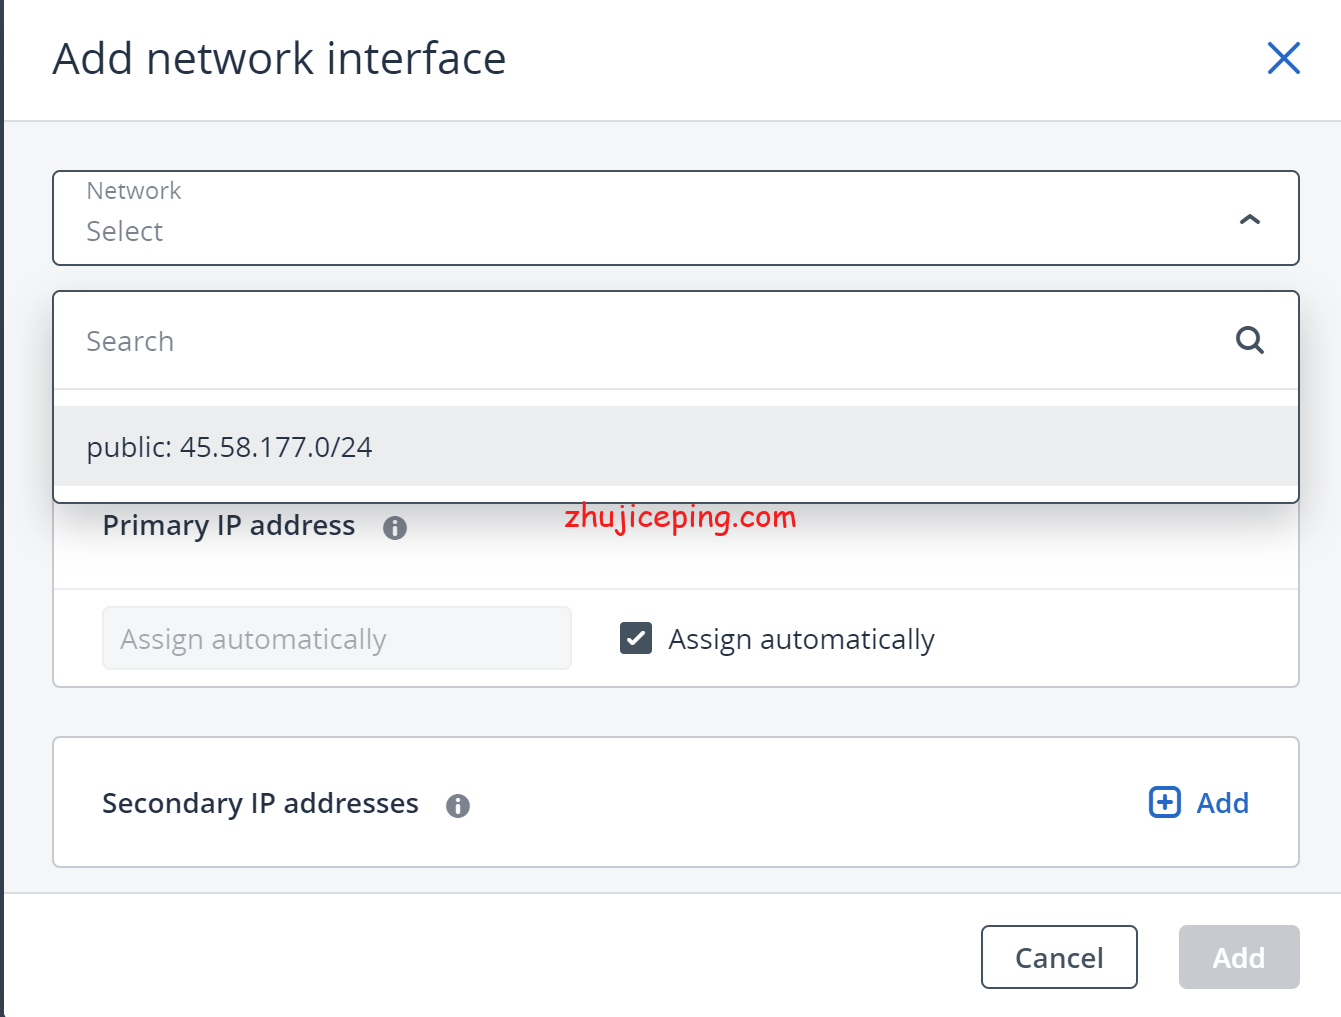Click the greyed-out Add button at bottom
The width and height of the screenshot is (1341, 1017).
coord(1239,957)
